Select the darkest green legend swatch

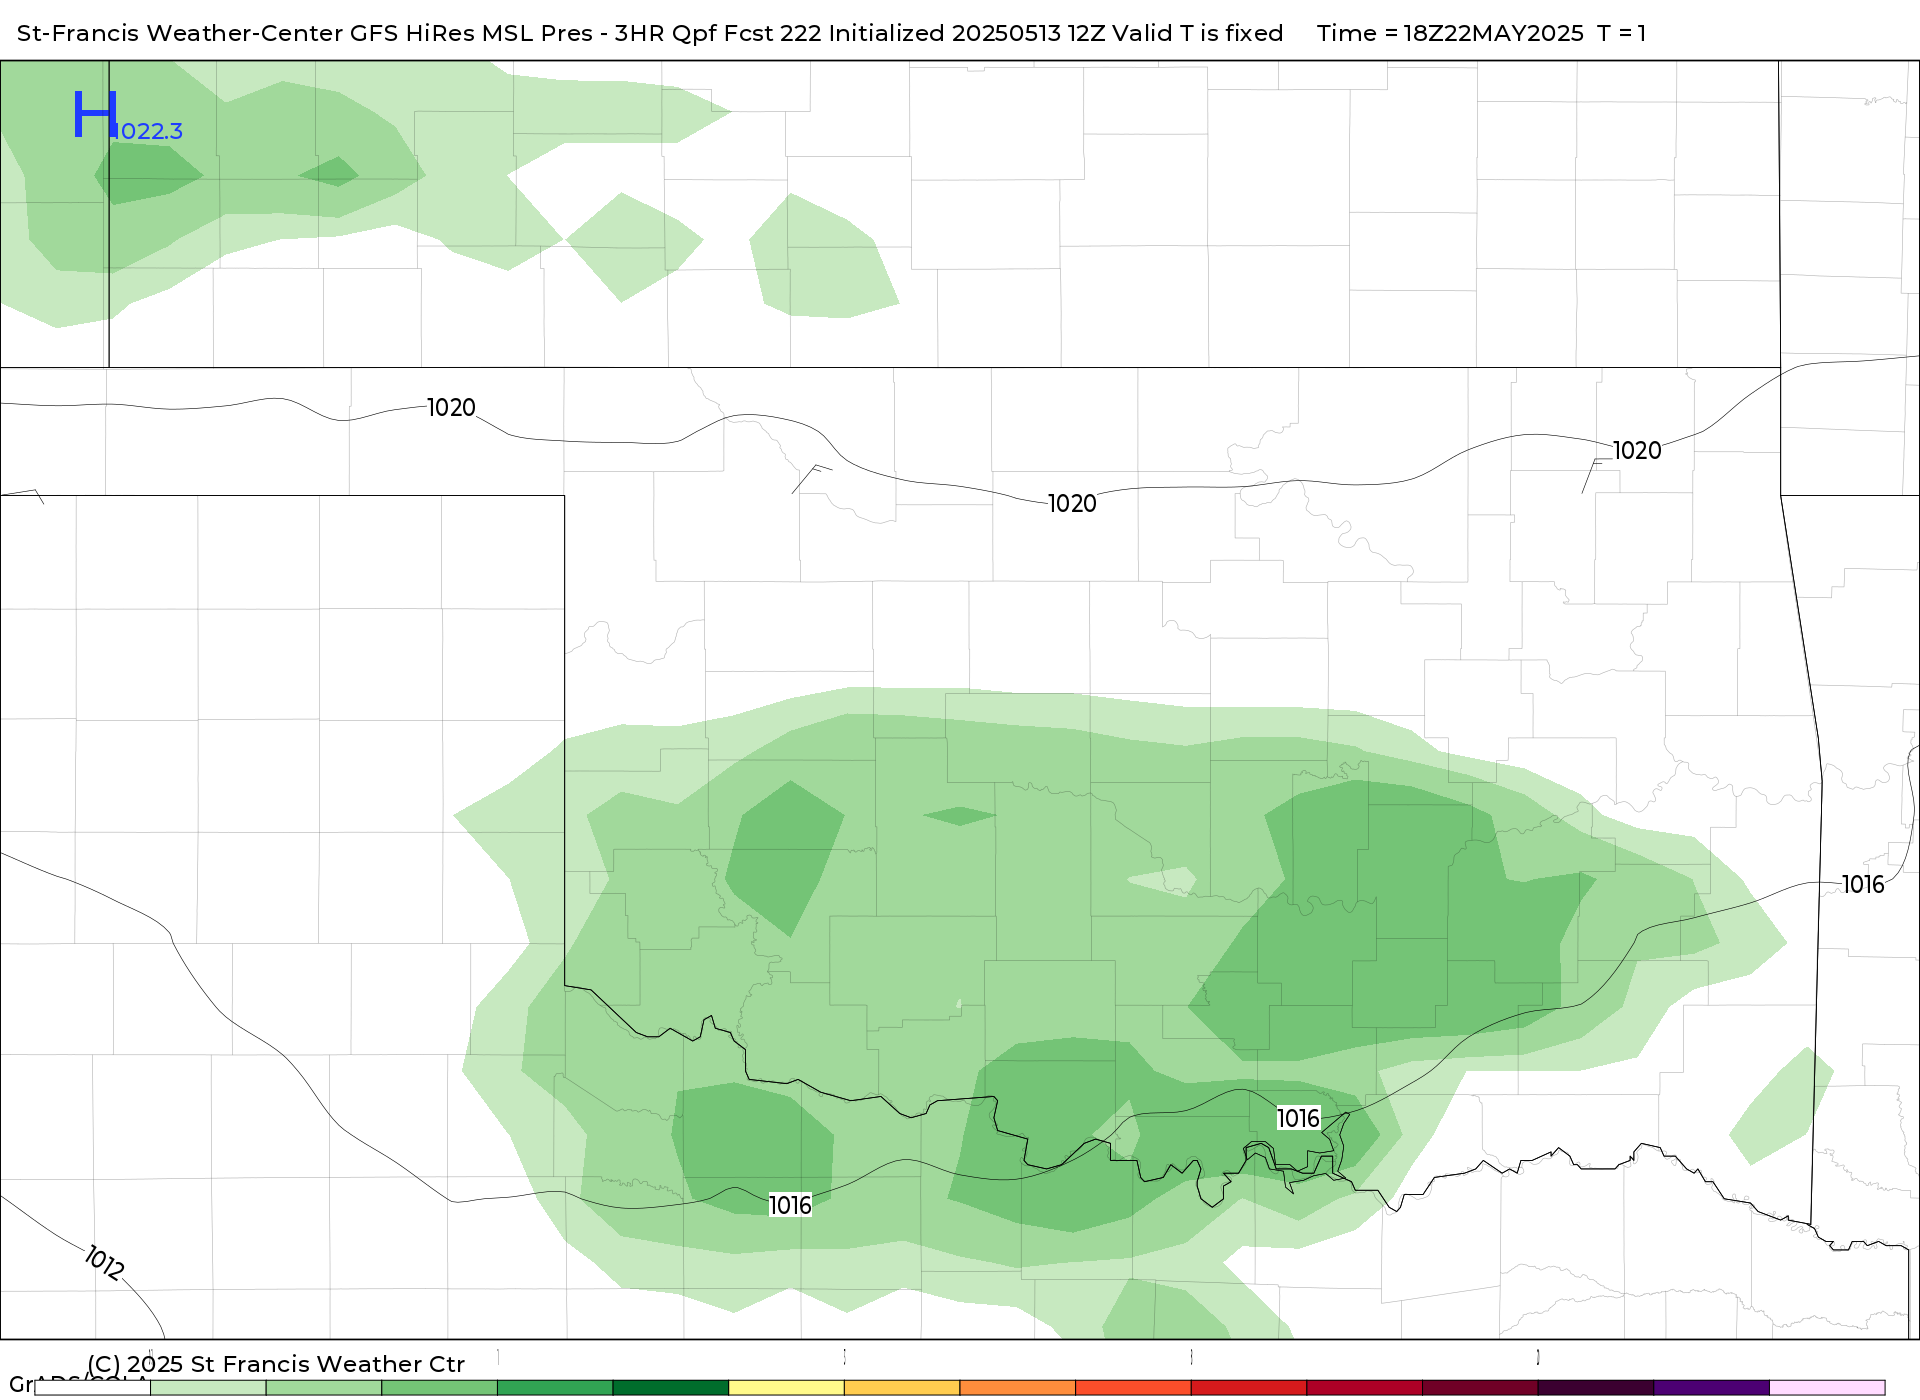pyautogui.click(x=670, y=1388)
